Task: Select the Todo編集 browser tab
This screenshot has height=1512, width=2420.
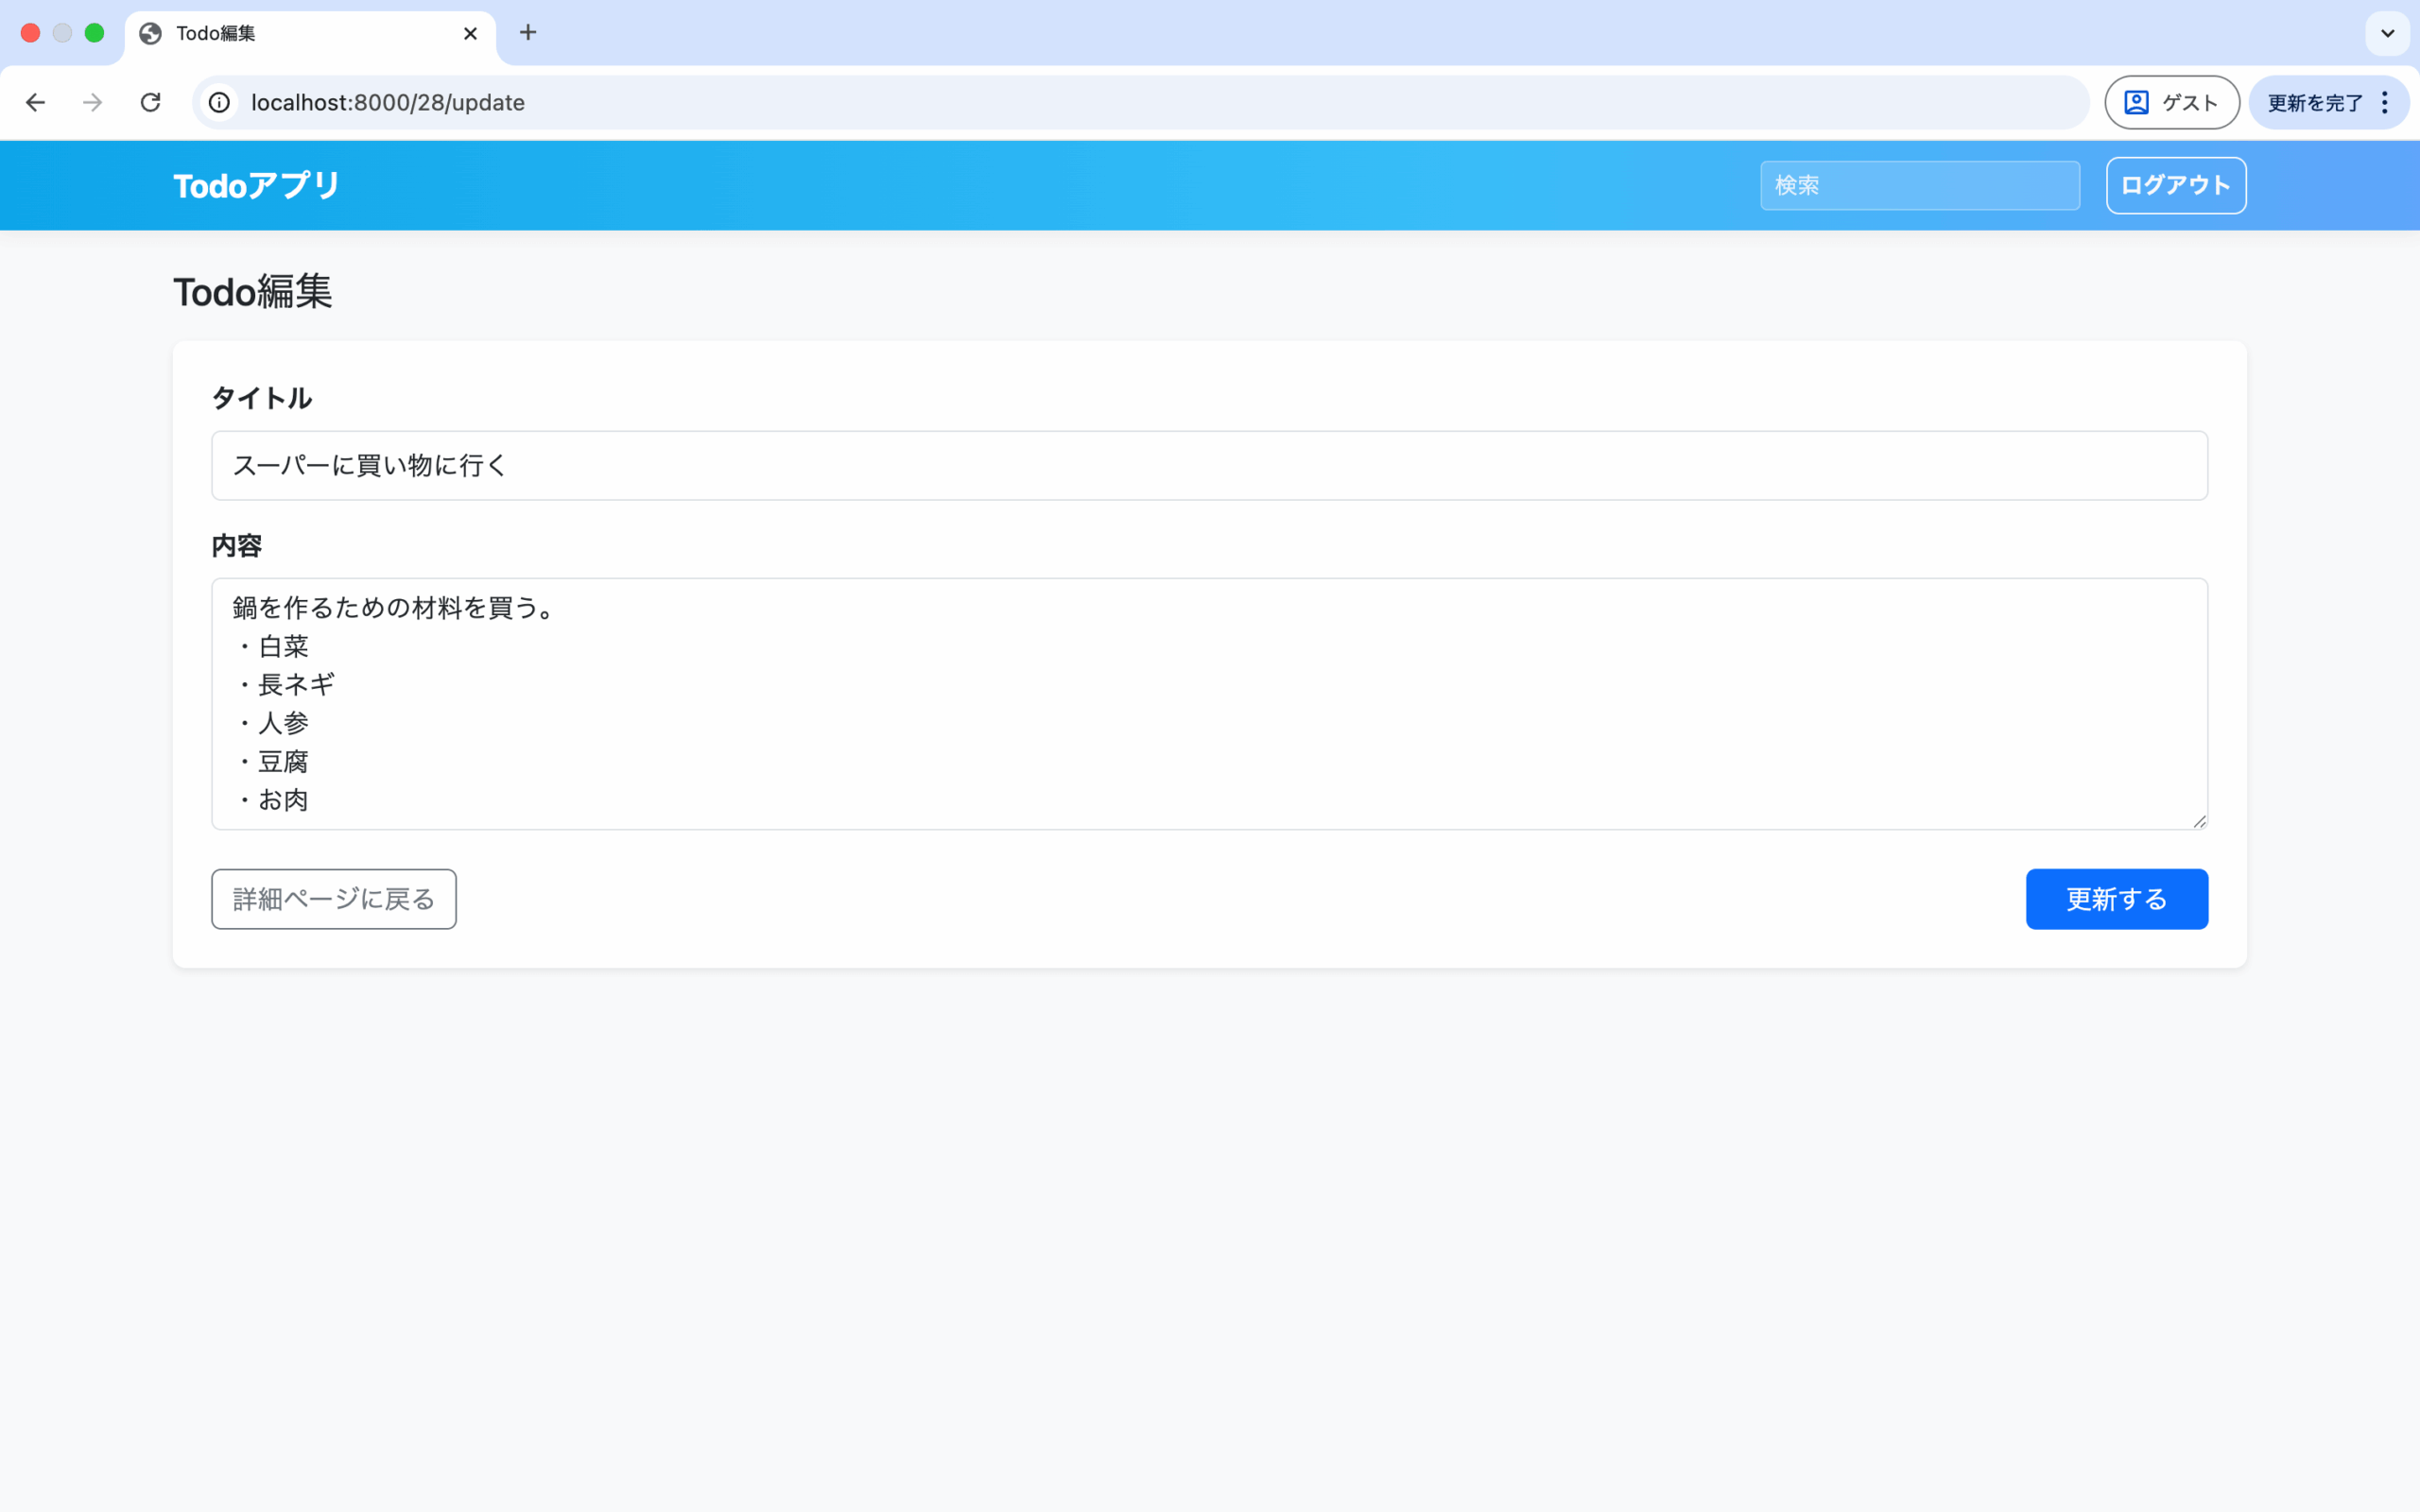Action: click(x=300, y=33)
